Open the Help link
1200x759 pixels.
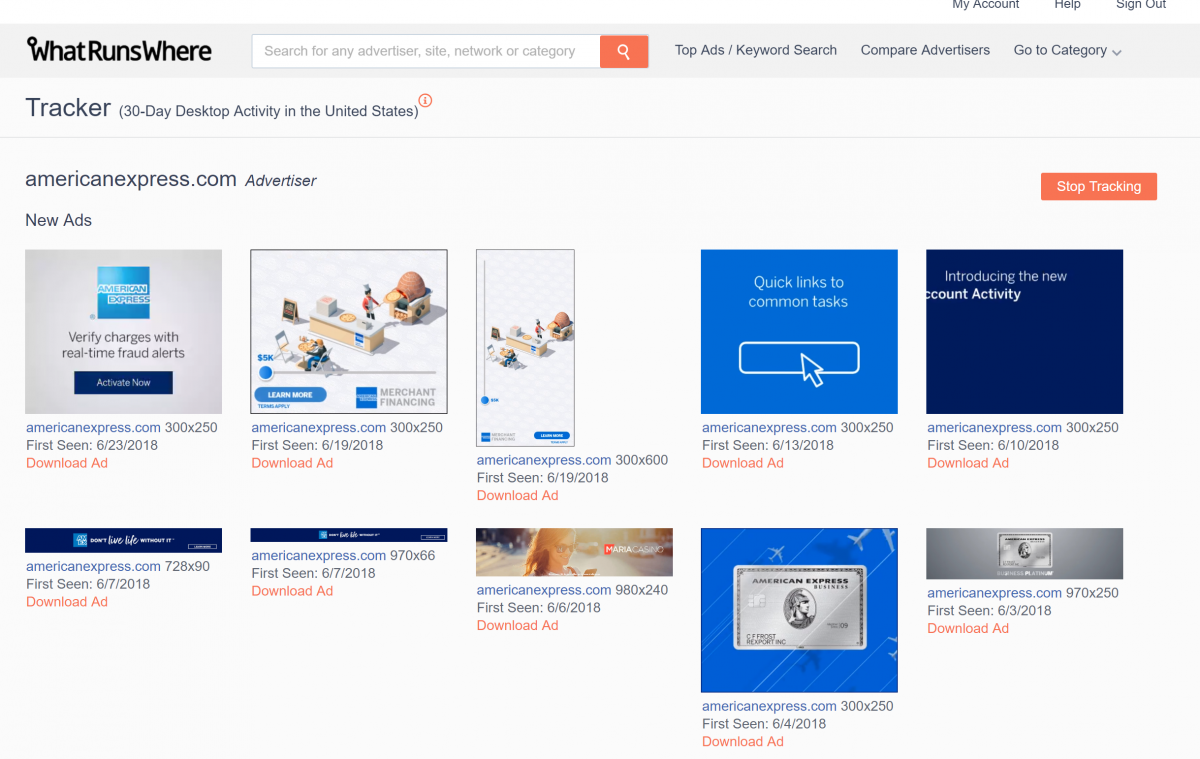(x=1067, y=5)
